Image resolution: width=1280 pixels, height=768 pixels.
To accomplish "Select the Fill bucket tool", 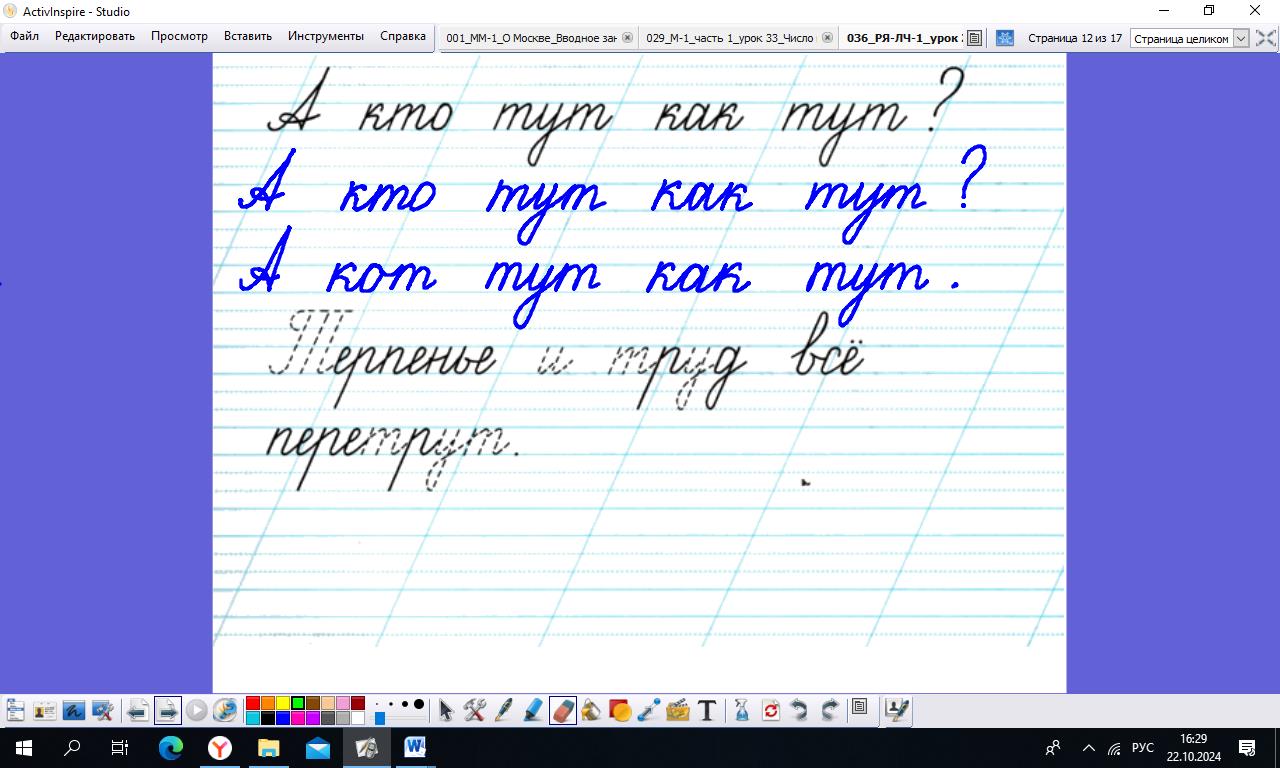I will 591,710.
